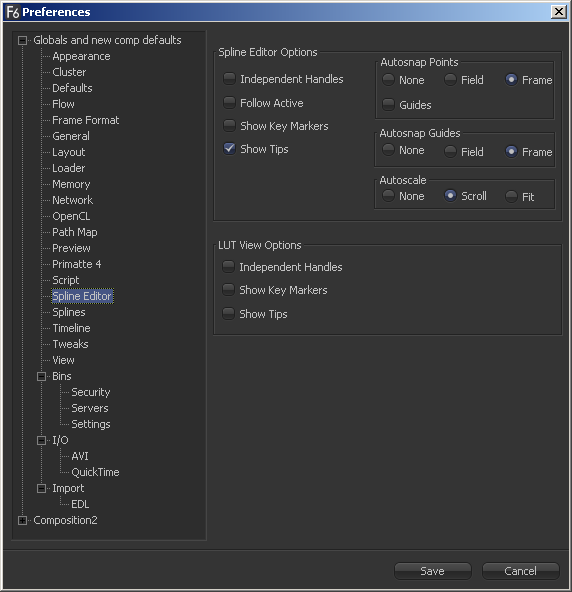Collapse the Import tree node
The height and width of the screenshot is (592, 572).
click(x=42, y=488)
